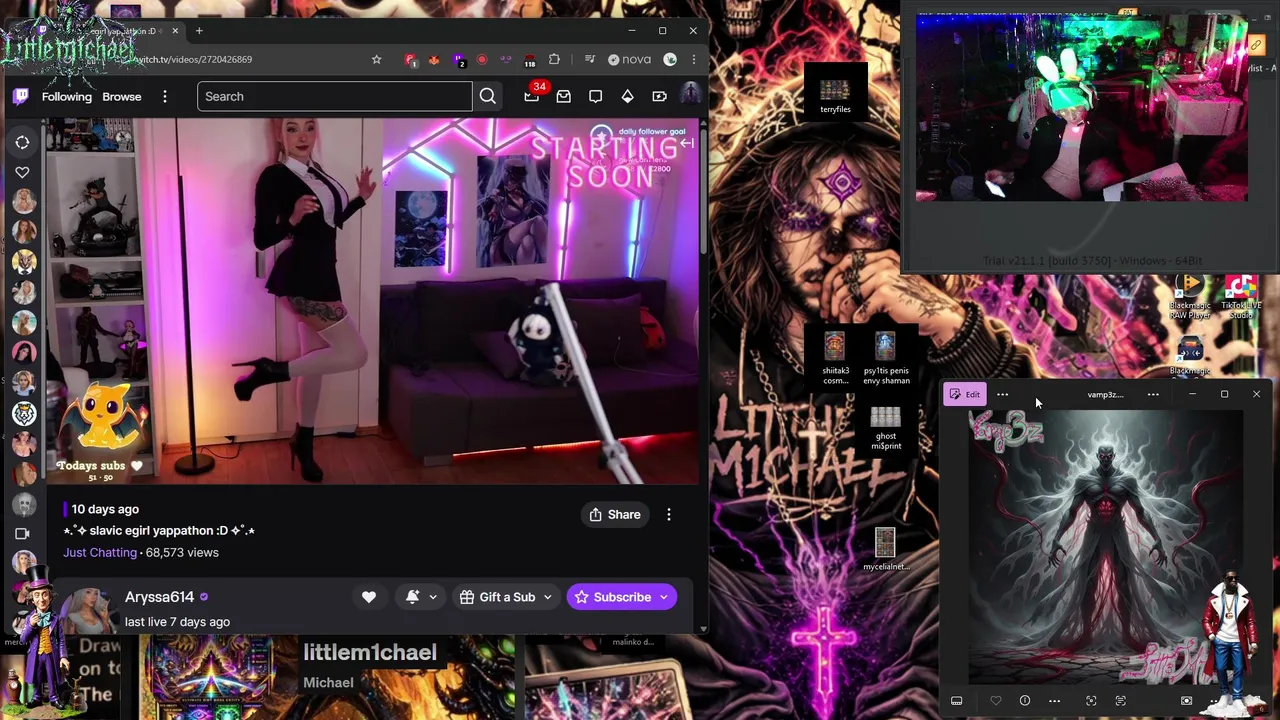Open the mycelialnet desktop file
Screen dimensions: 1280x720
[x=885, y=550]
